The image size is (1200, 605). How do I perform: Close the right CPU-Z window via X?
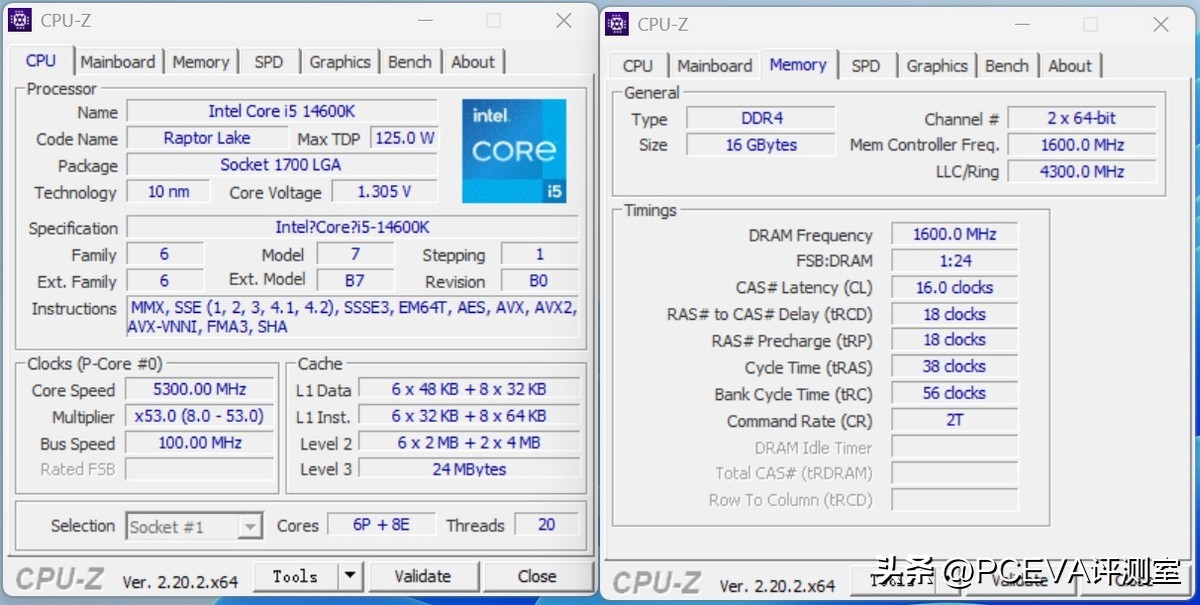coord(1160,24)
